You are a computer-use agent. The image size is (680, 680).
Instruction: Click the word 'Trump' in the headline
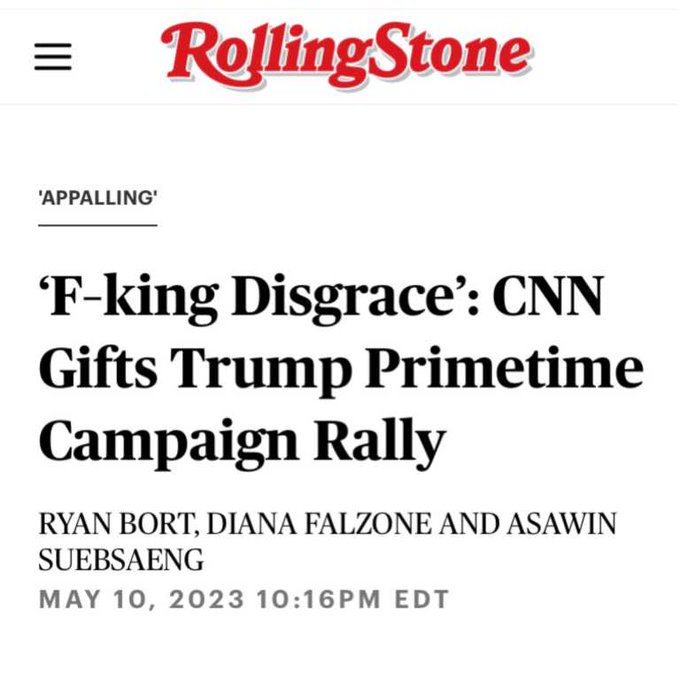click(x=261, y=370)
